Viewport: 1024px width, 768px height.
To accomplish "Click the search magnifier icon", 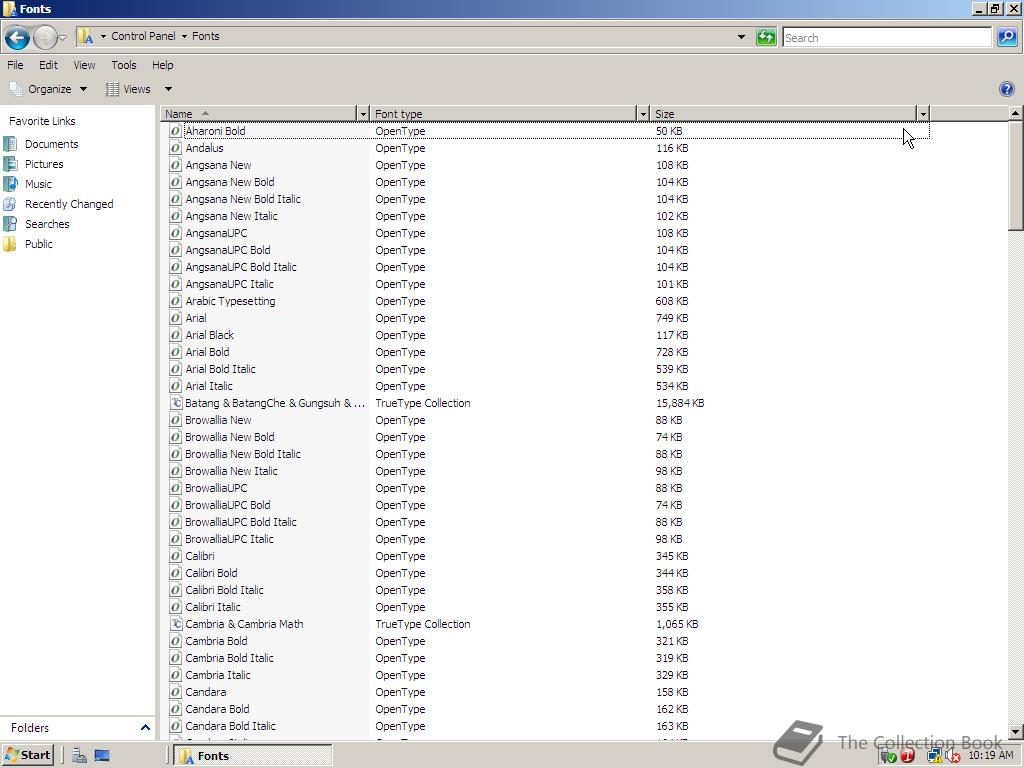I will [x=1007, y=37].
